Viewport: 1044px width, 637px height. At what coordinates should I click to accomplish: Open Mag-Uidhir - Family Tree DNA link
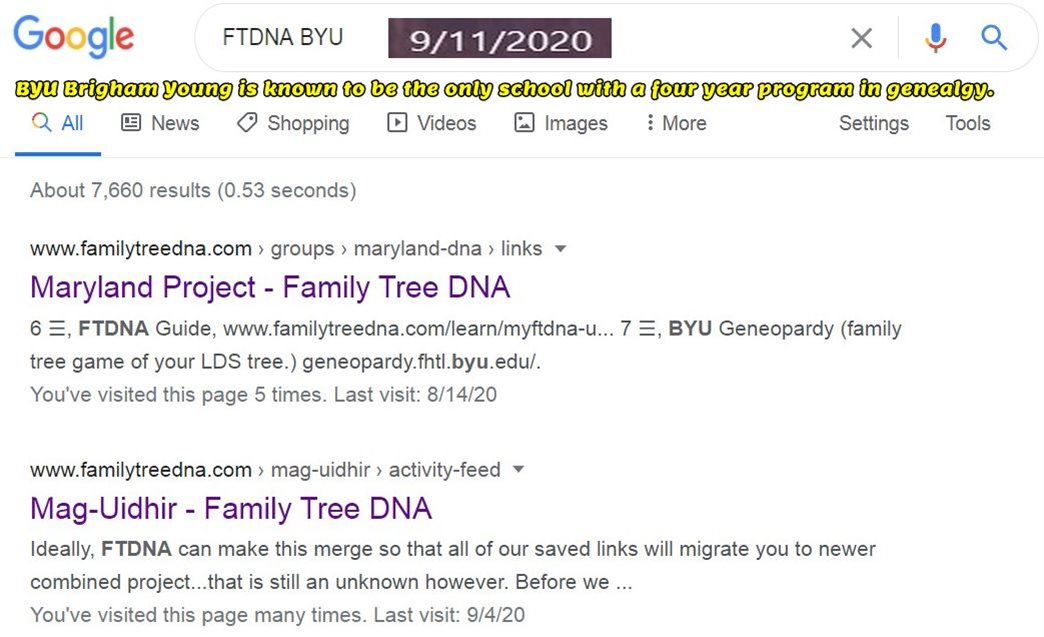(x=231, y=509)
